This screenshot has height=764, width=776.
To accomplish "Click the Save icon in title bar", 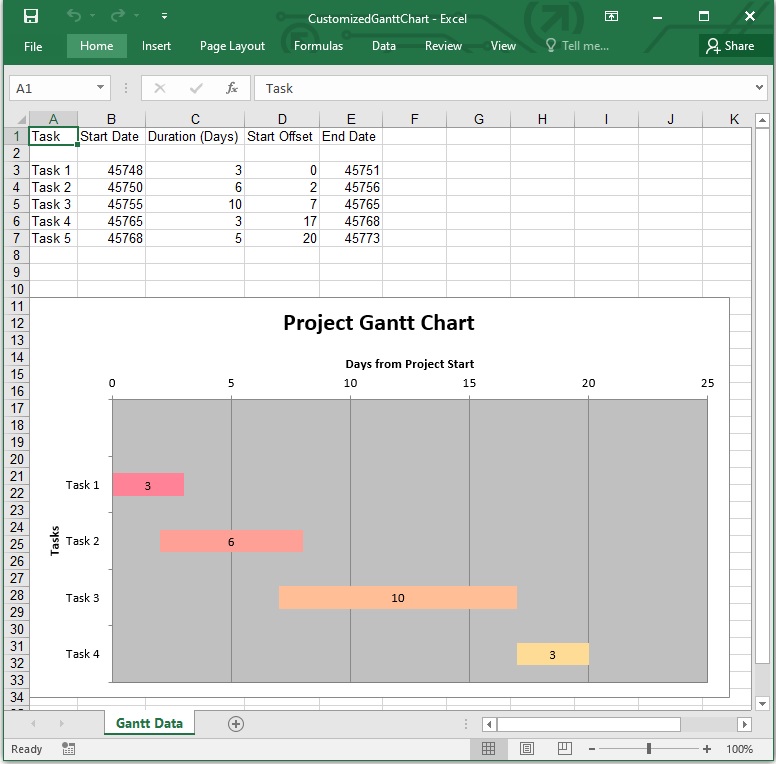I will point(31,16).
